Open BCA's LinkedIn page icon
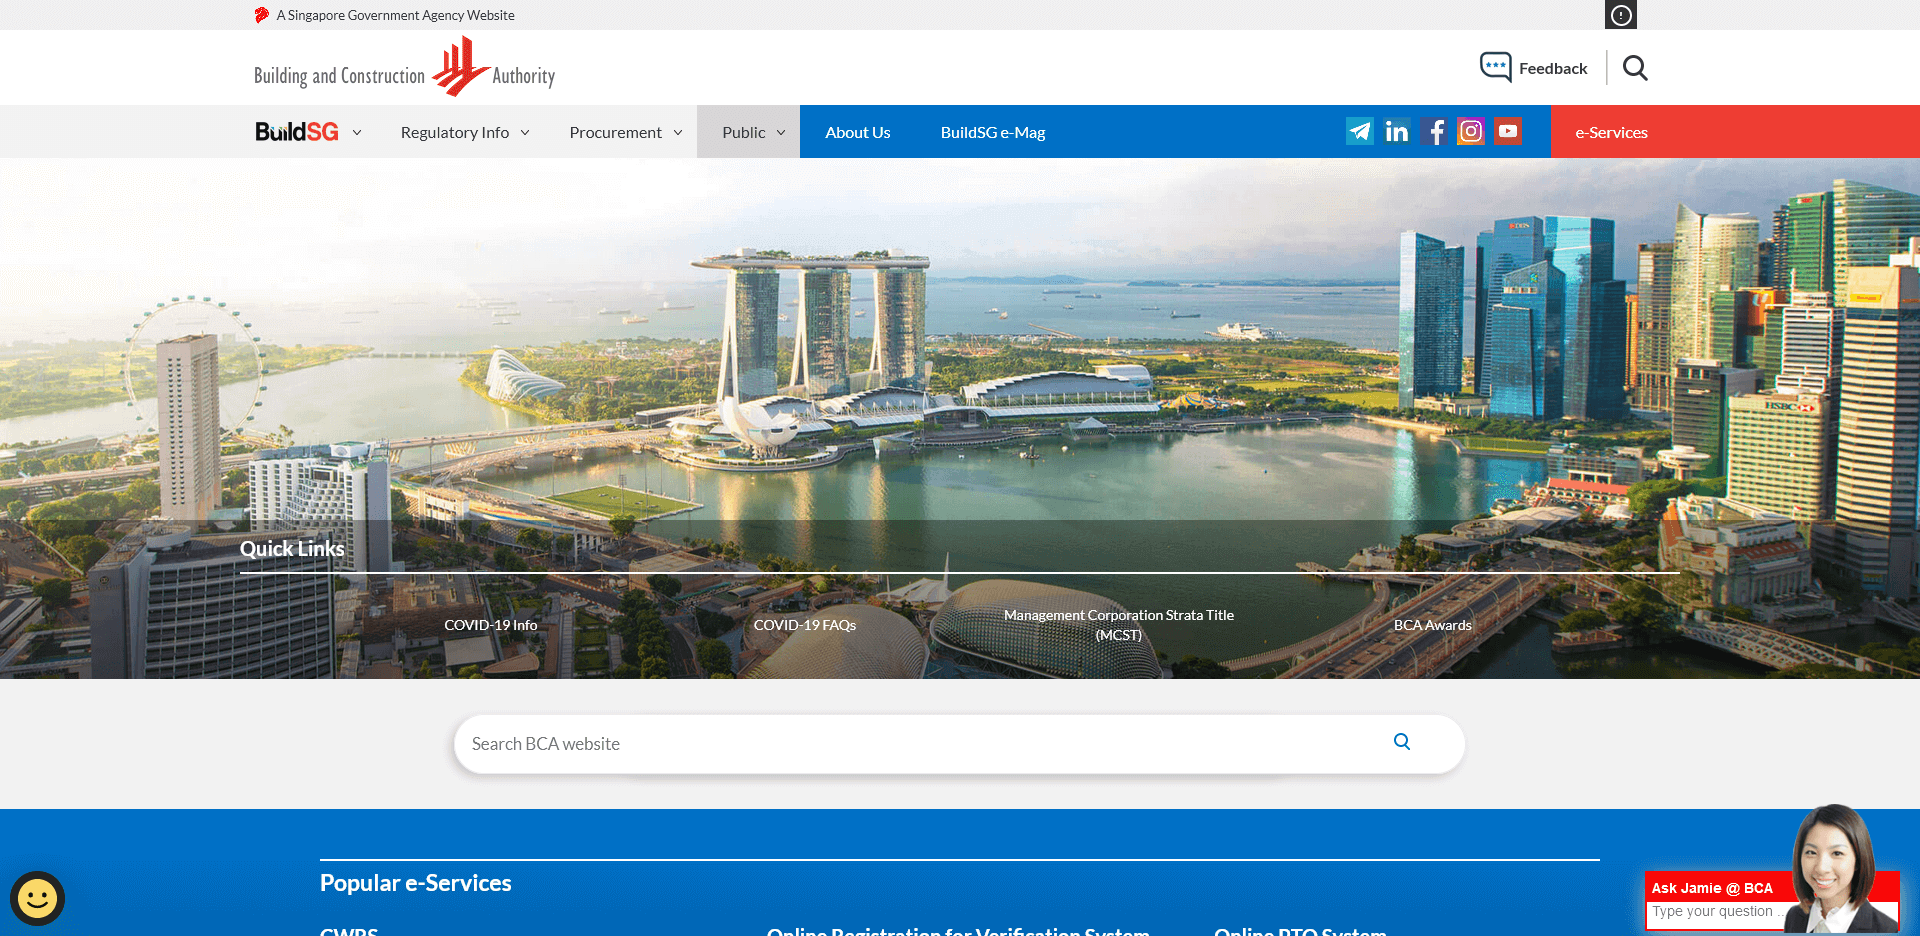This screenshot has width=1920, height=936. [1397, 130]
